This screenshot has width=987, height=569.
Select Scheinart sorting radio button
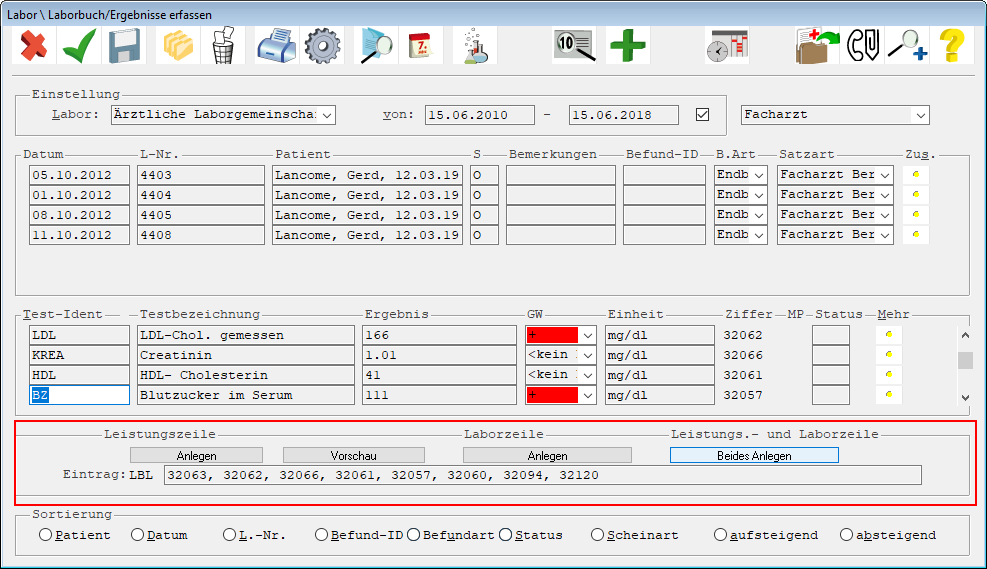597,534
